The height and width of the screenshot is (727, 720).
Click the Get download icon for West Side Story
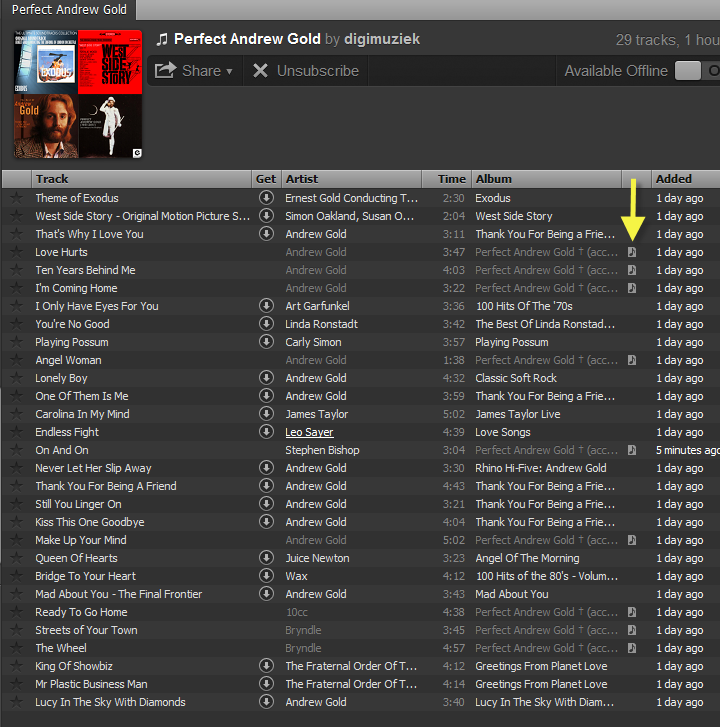pos(266,216)
